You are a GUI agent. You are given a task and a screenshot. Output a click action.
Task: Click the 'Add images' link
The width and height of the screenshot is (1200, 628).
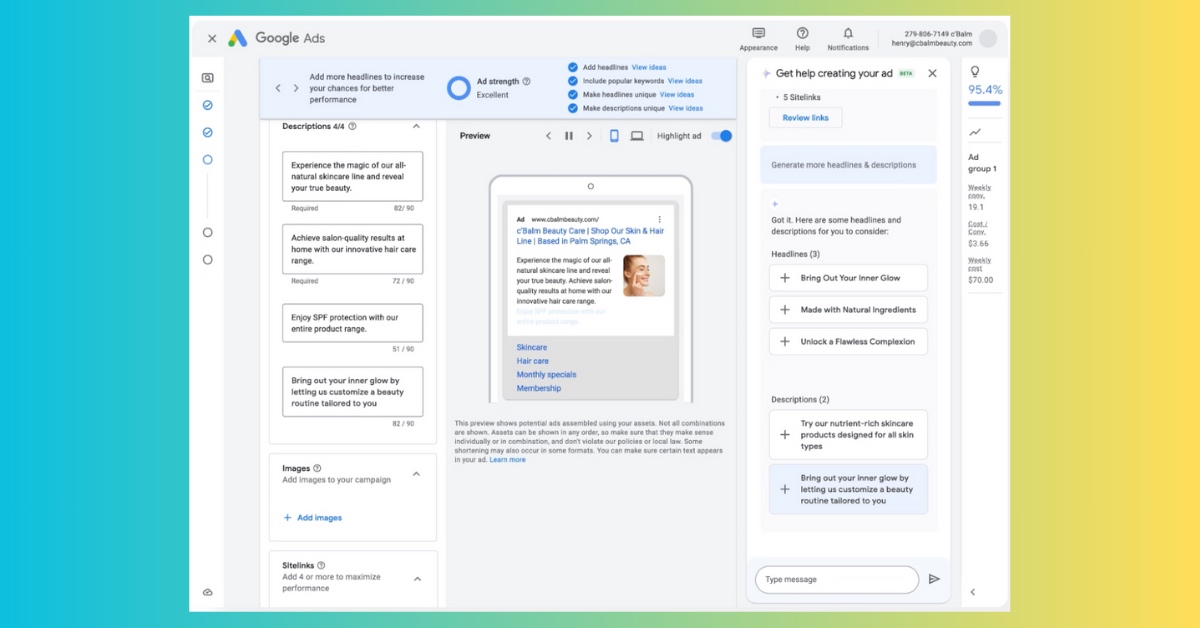[x=313, y=518]
